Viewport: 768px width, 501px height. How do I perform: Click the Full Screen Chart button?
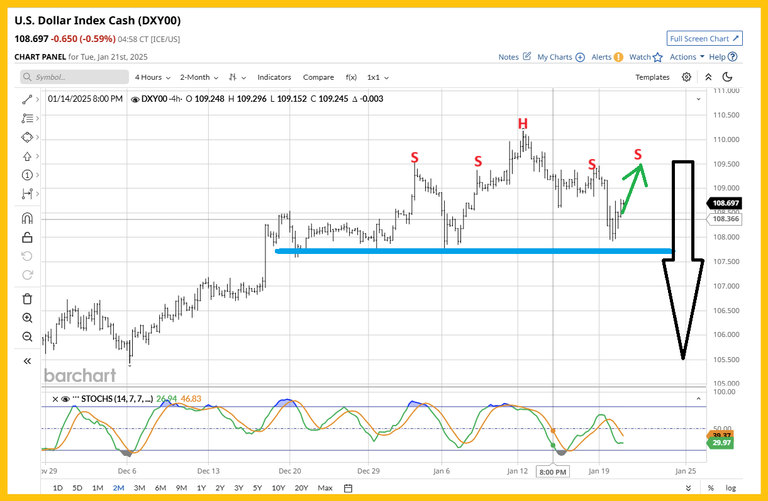coord(706,38)
